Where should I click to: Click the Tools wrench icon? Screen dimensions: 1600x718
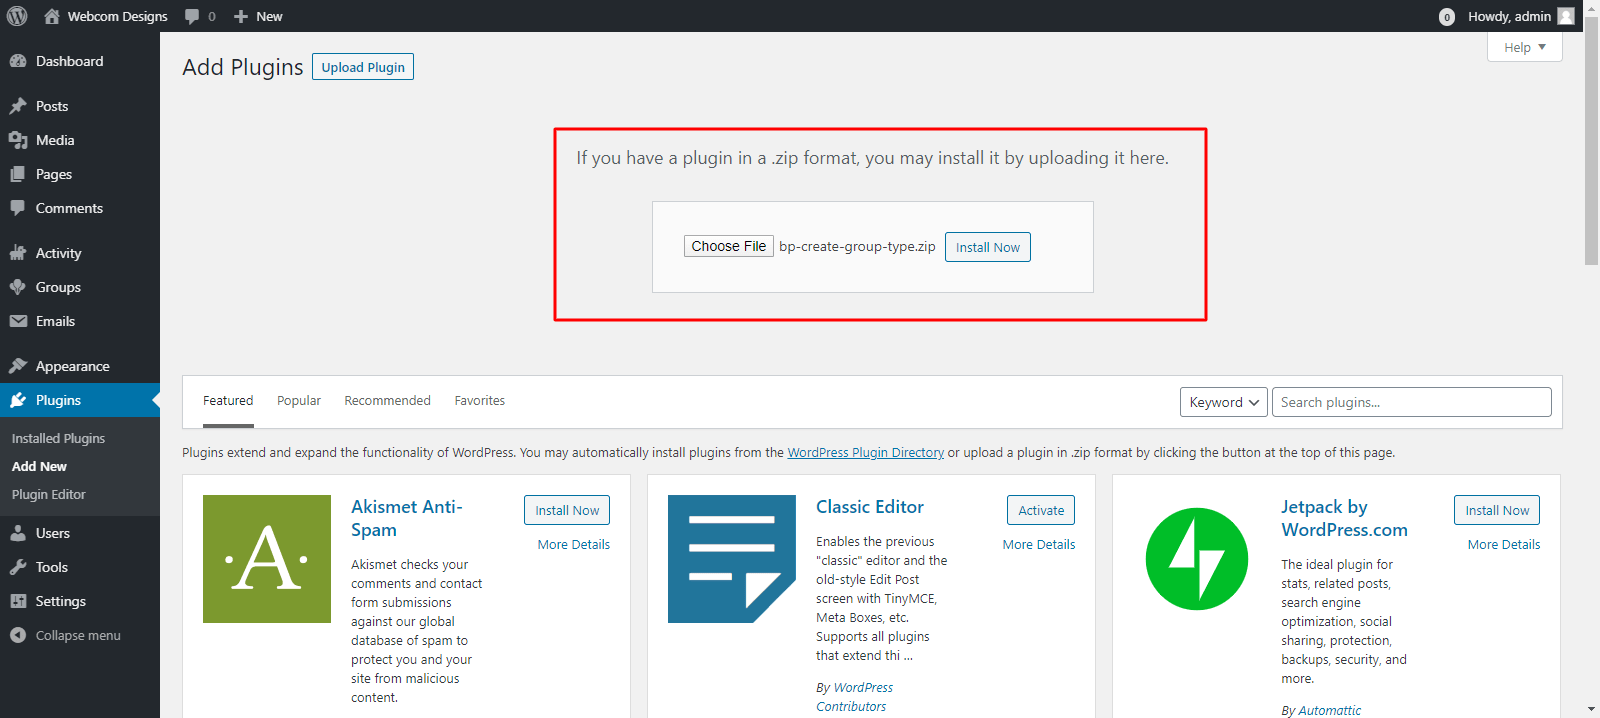pyautogui.click(x=18, y=567)
